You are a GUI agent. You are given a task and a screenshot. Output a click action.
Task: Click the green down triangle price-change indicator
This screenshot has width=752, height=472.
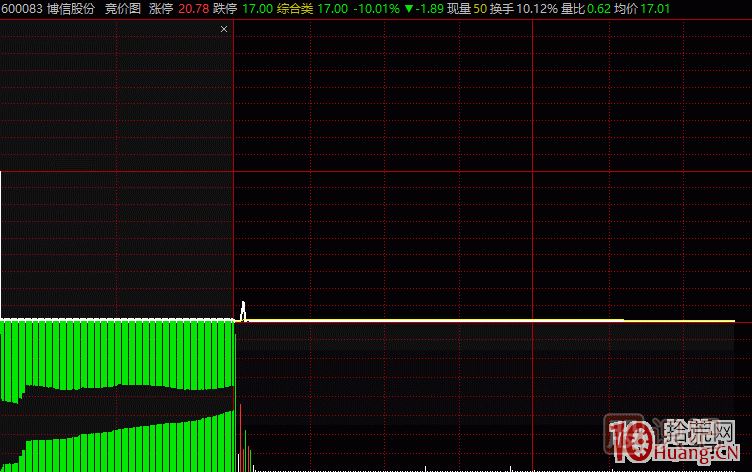point(408,8)
